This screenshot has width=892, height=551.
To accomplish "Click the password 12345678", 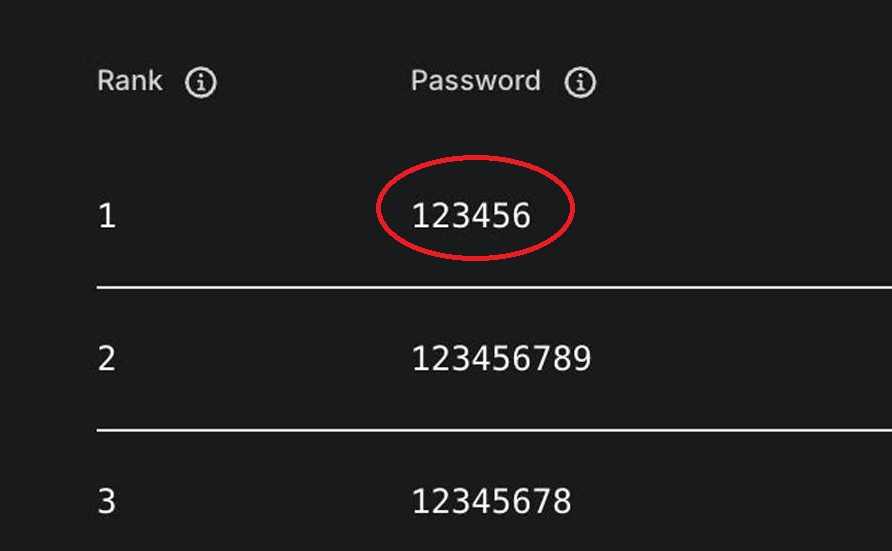I will point(491,501).
